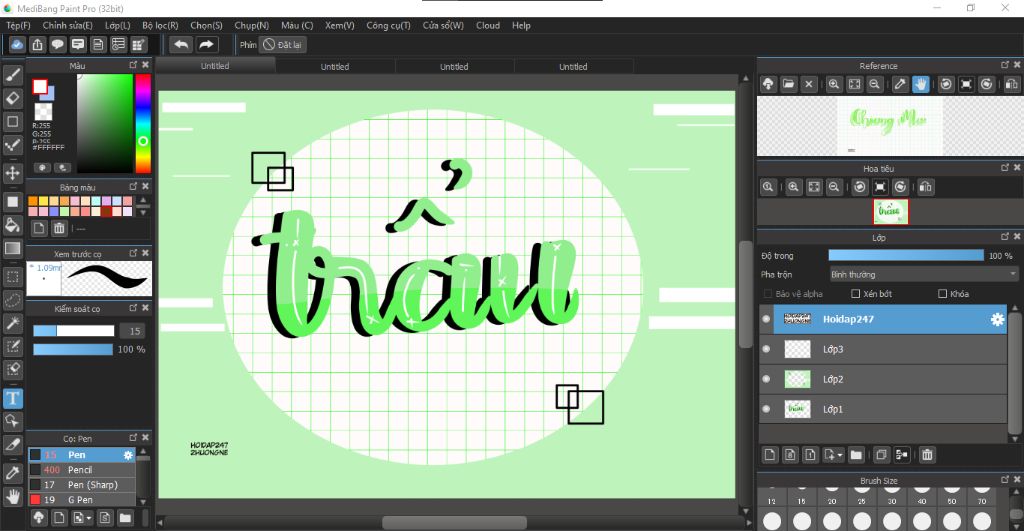Expand the add layer dropdown arrow
Image resolution: width=1024 pixels, height=531 pixels.
tap(840, 455)
